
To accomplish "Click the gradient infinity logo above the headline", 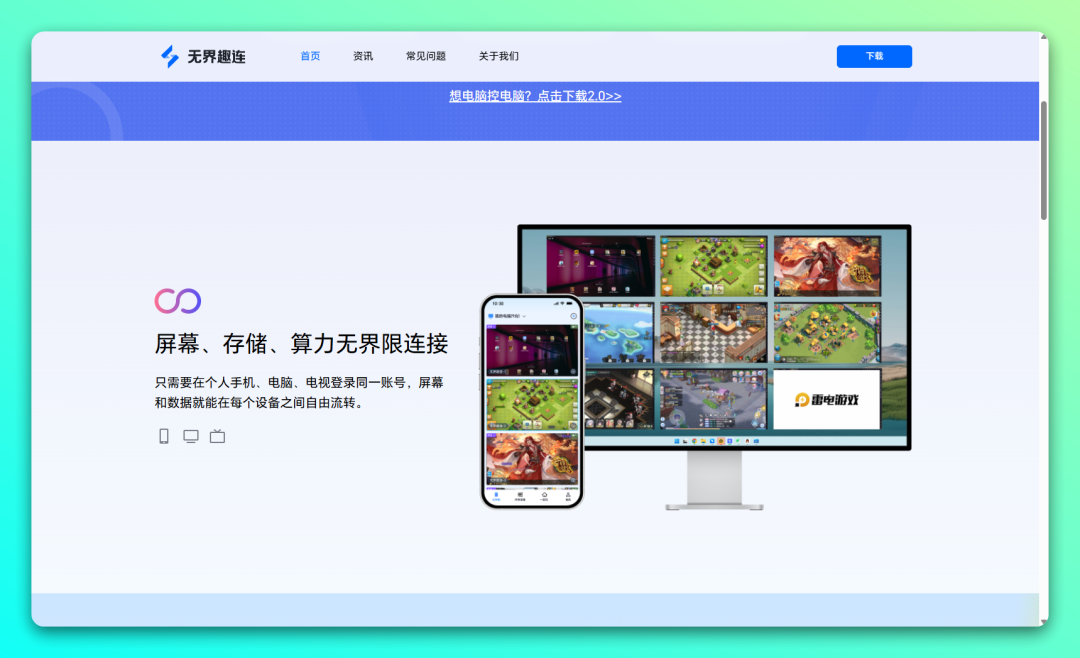I will click(x=178, y=300).
